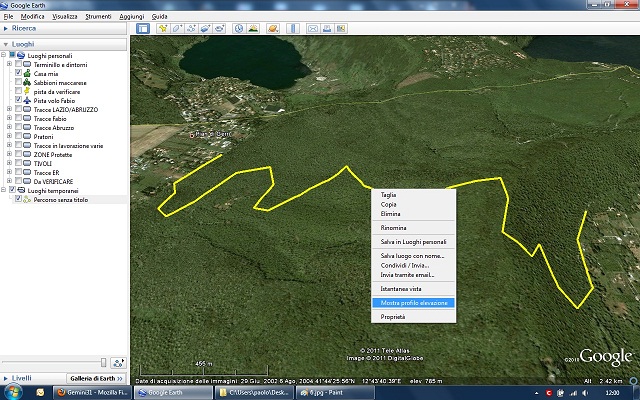This screenshot has width=640, height=400.
Task: Open the Modifica menu
Action: pyautogui.click(x=32, y=16)
